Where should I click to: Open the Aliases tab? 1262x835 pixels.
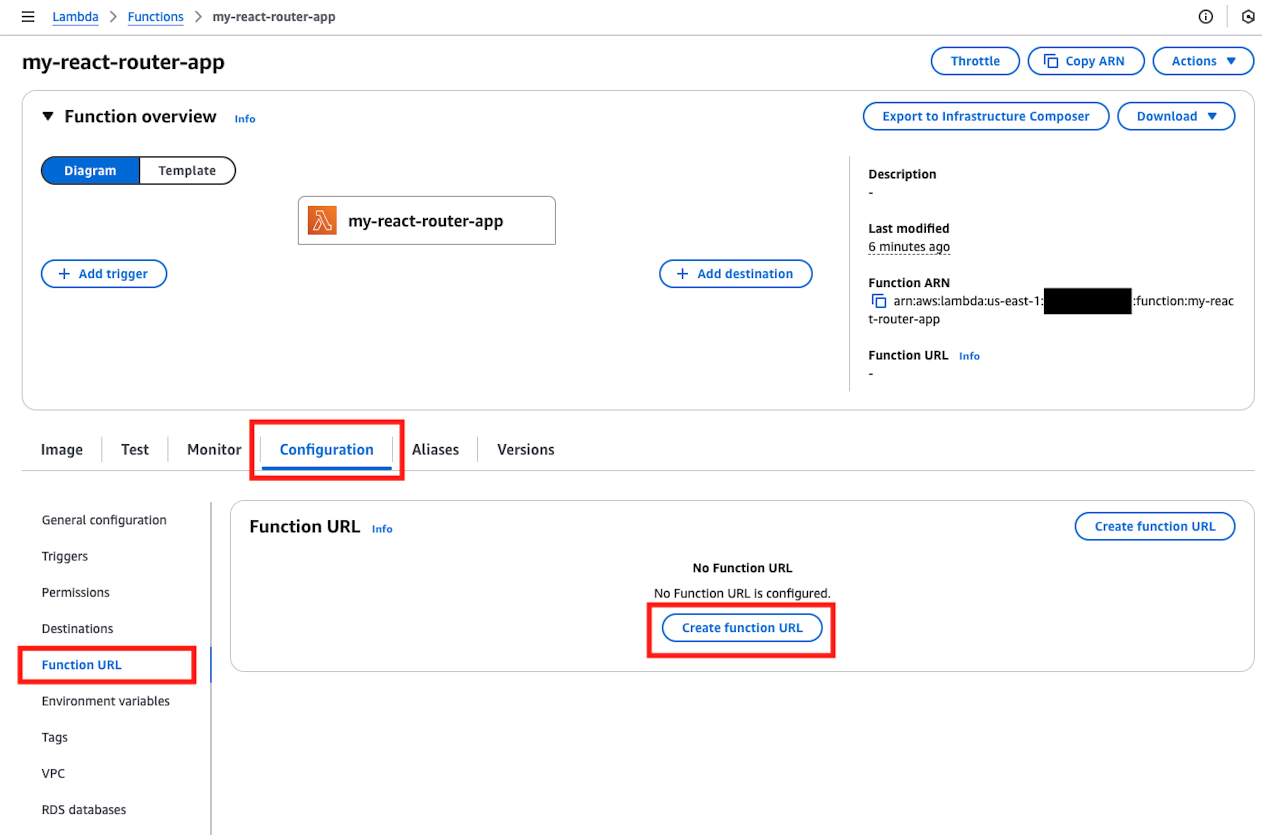(x=435, y=450)
